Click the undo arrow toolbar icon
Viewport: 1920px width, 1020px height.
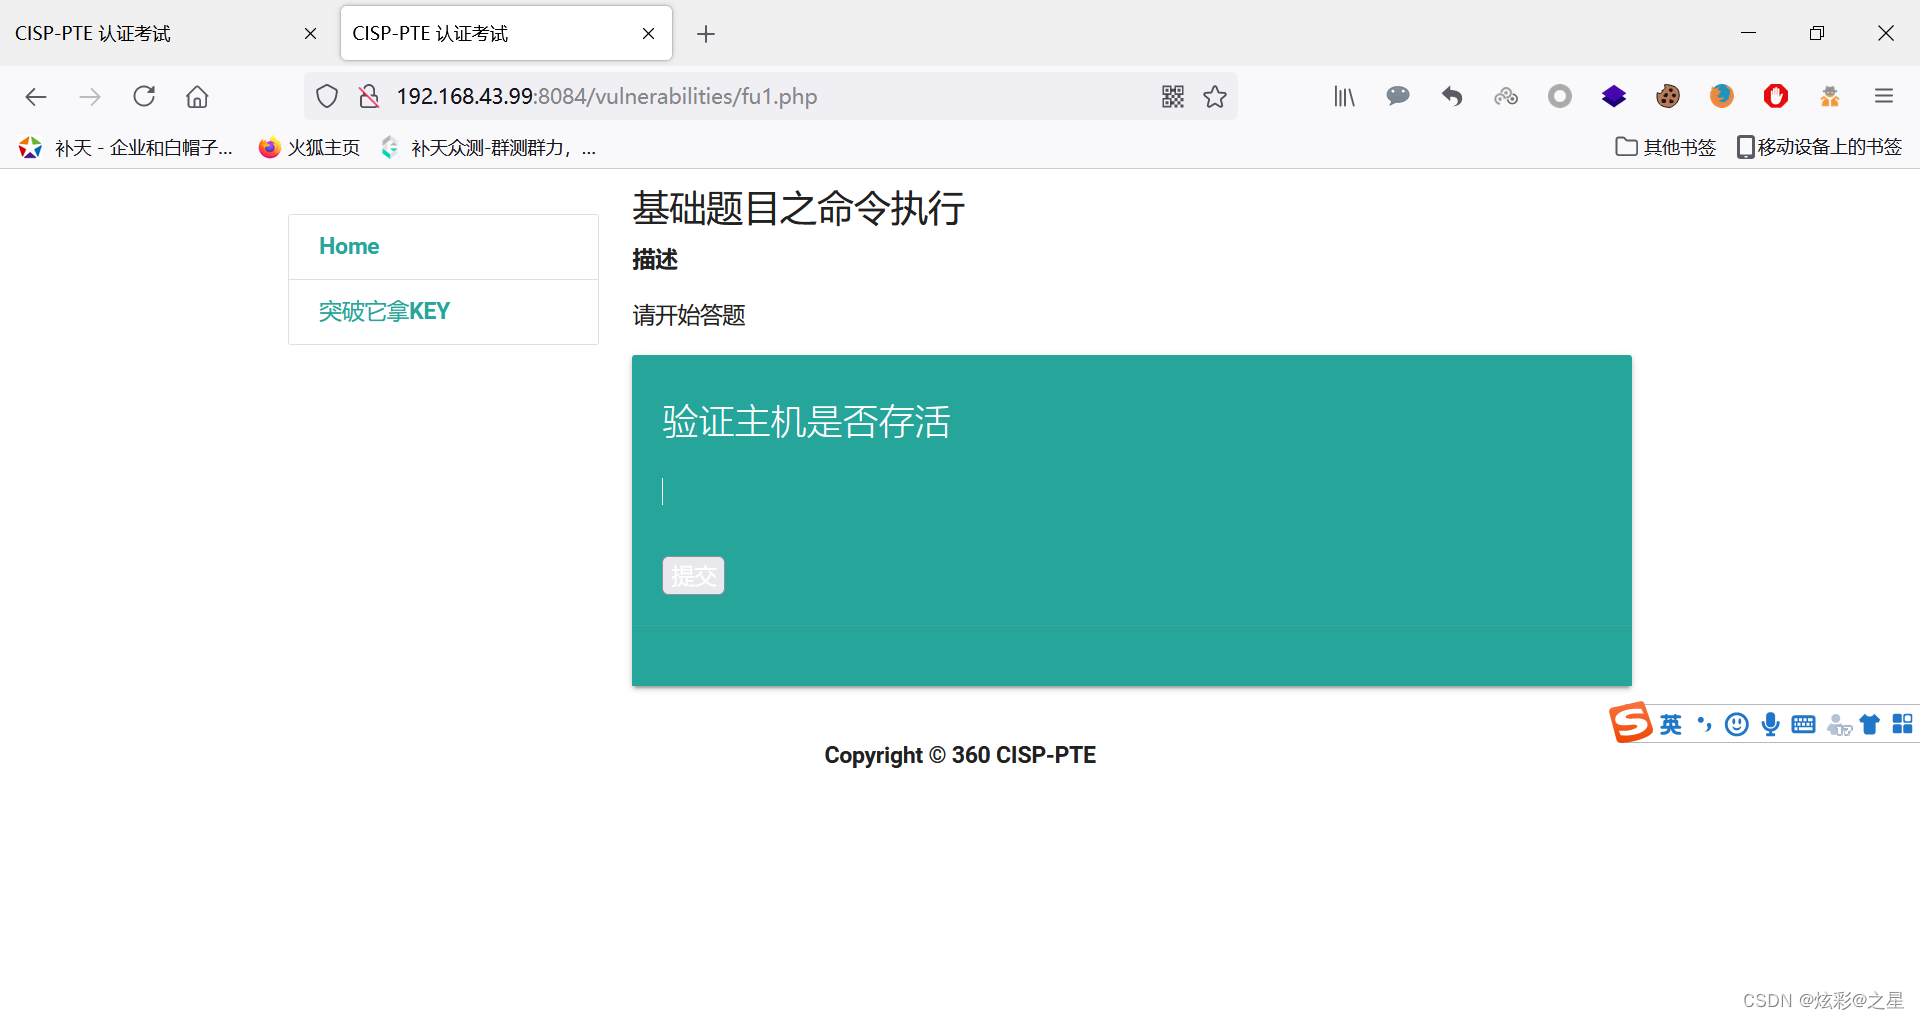pyautogui.click(x=1452, y=96)
